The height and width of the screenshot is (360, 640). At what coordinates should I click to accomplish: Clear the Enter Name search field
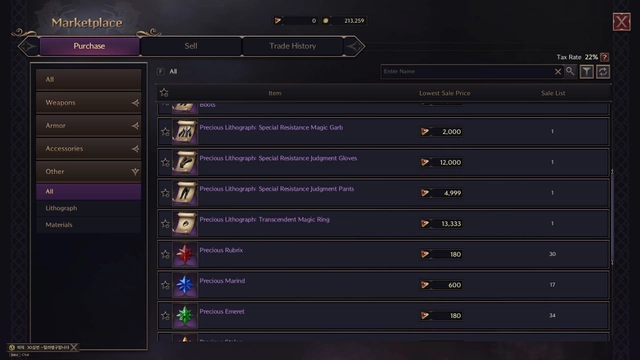pos(558,71)
